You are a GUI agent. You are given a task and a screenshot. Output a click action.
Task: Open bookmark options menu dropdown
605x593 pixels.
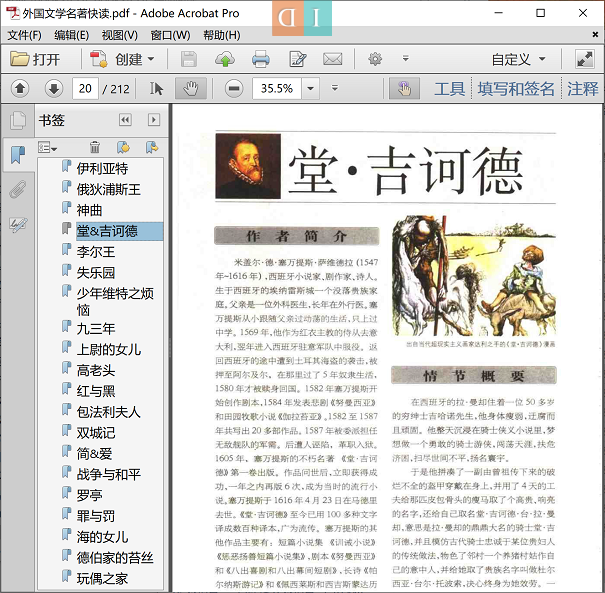point(47,147)
